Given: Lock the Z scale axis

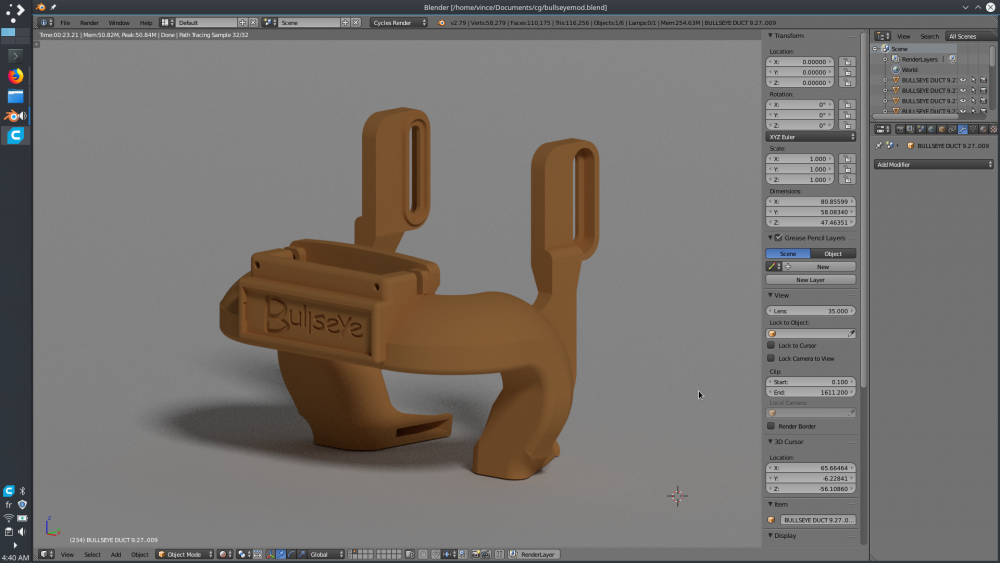Looking at the screenshot, I should [847, 179].
